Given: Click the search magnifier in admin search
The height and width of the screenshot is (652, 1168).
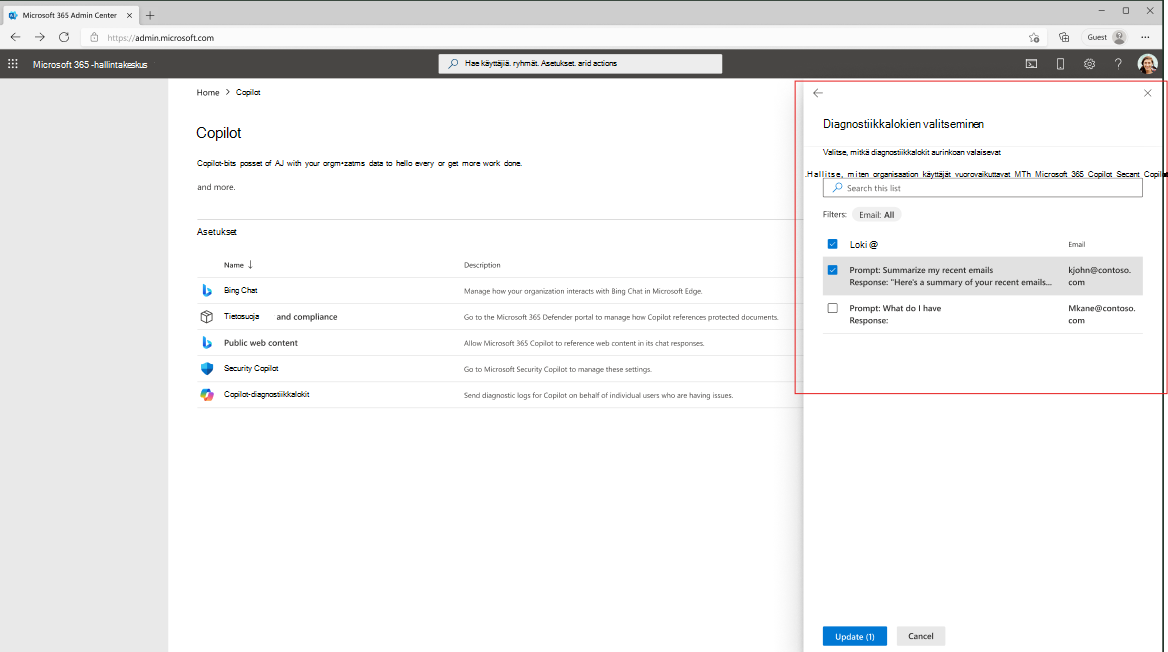Looking at the screenshot, I should coord(453,64).
